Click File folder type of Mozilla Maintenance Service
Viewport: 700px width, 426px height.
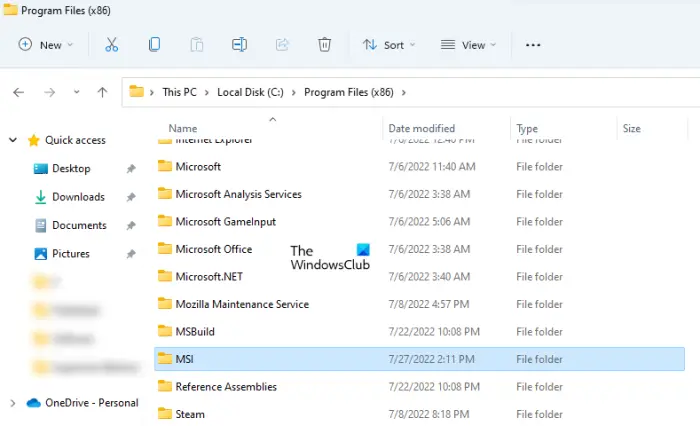[x=539, y=305]
